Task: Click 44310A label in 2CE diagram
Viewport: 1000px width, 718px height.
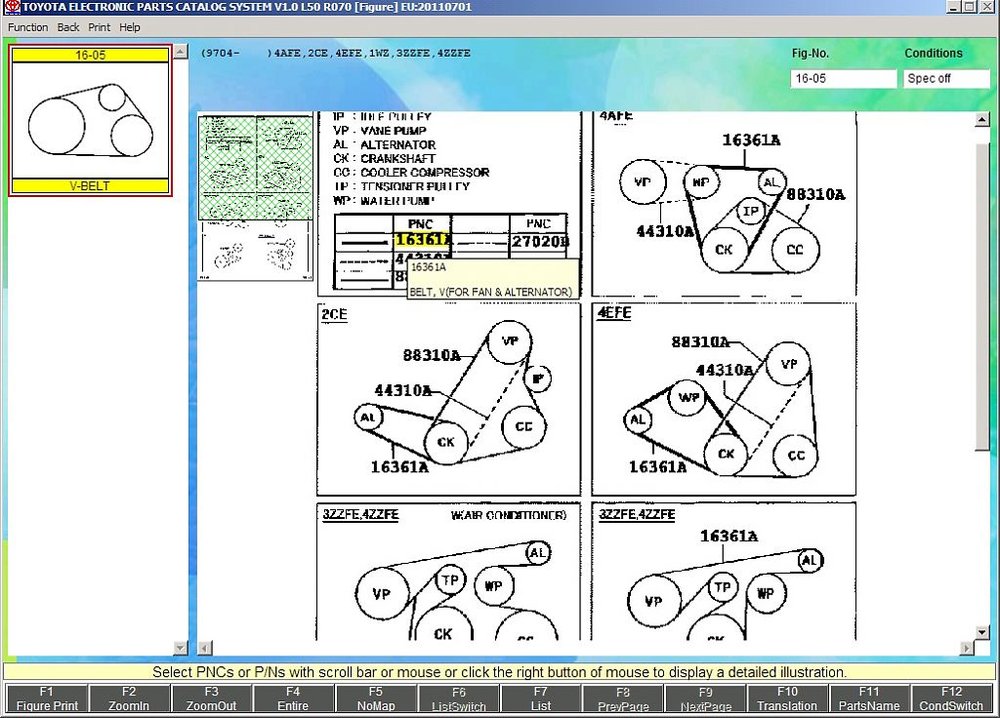Action: (403, 390)
